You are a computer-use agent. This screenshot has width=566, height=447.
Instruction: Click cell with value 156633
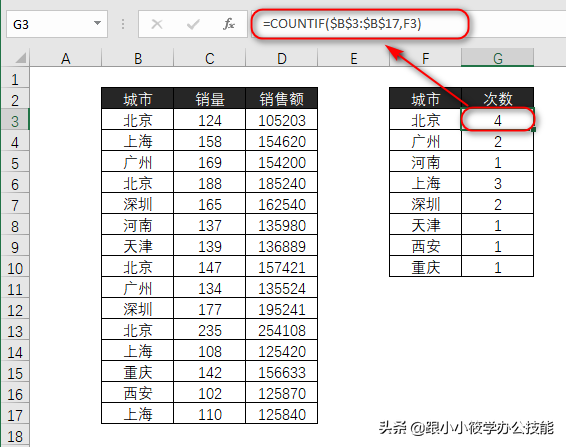click(282, 372)
